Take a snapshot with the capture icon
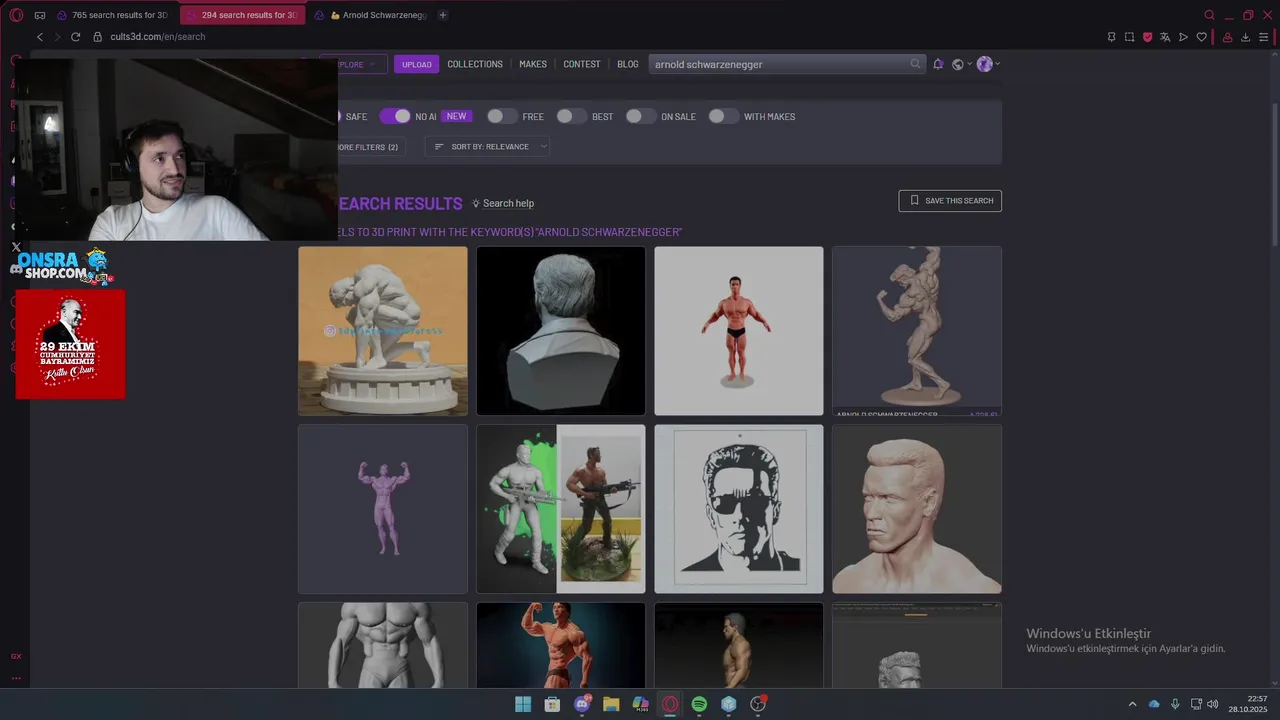Viewport: 1280px width, 720px height. tap(1129, 37)
